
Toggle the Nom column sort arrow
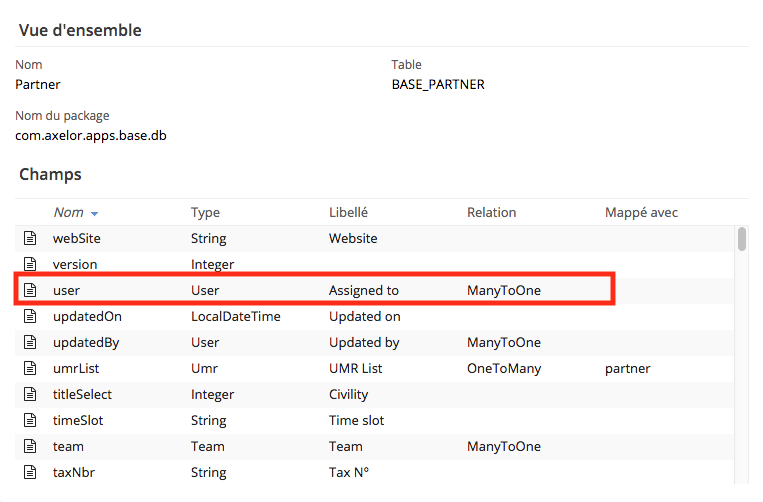pyautogui.click(x=94, y=214)
